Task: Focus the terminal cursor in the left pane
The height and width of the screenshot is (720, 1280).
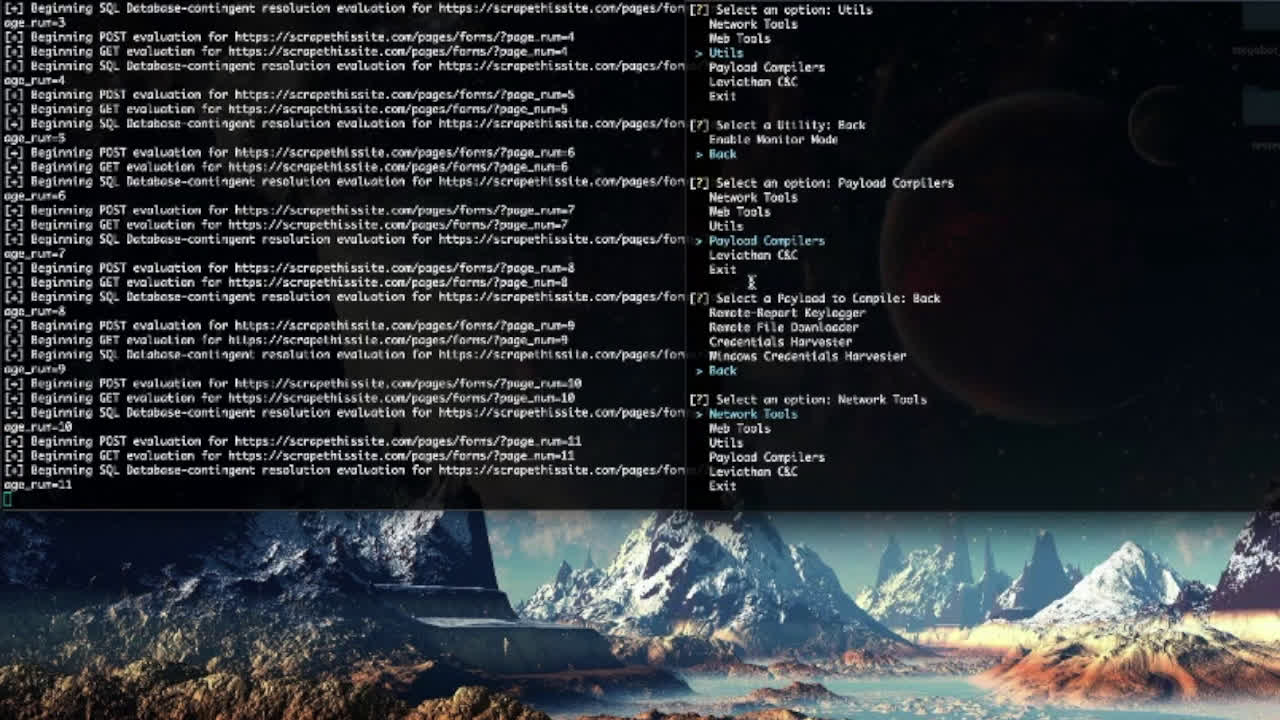Action: (x=8, y=499)
